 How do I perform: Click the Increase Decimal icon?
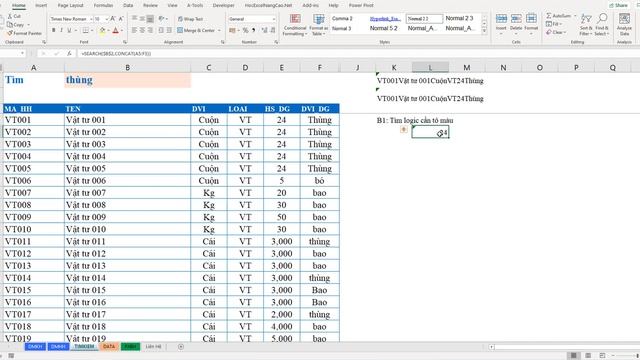264,31
